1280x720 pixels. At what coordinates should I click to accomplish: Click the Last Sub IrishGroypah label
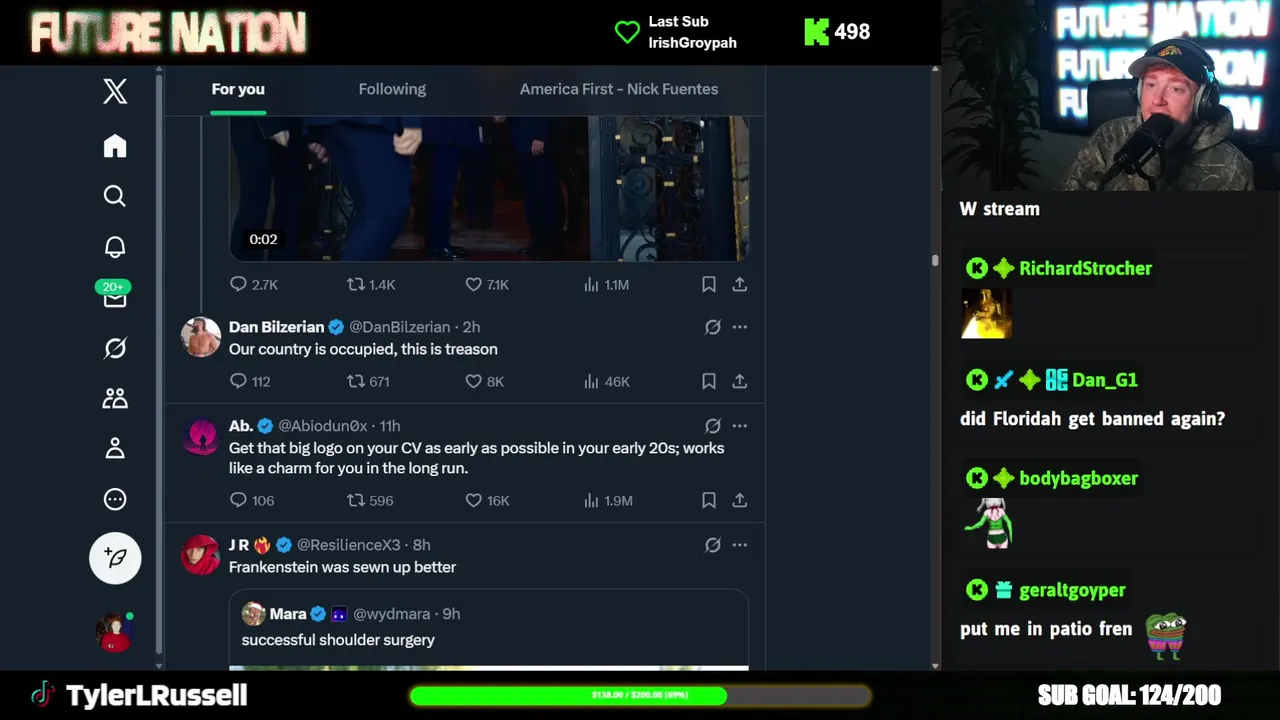pyautogui.click(x=677, y=32)
